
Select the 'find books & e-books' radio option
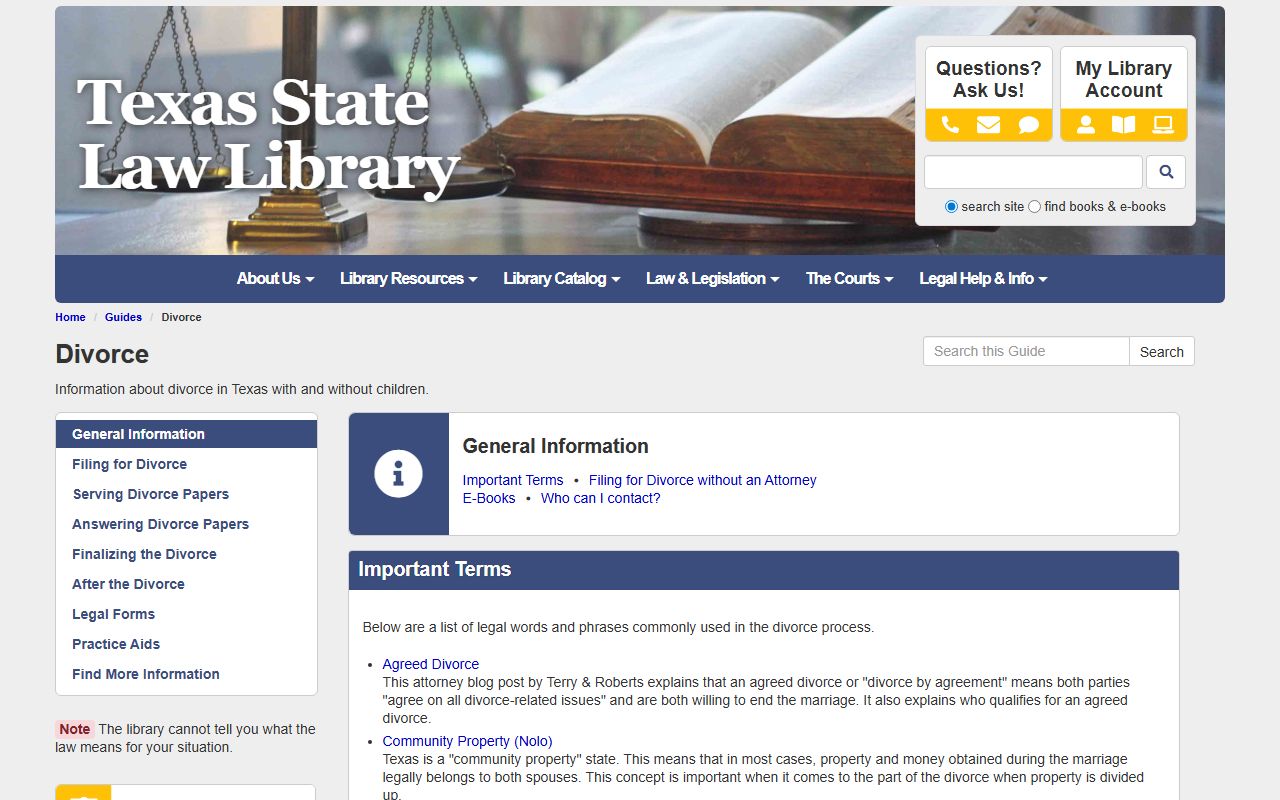pyautogui.click(x=1034, y=207)
